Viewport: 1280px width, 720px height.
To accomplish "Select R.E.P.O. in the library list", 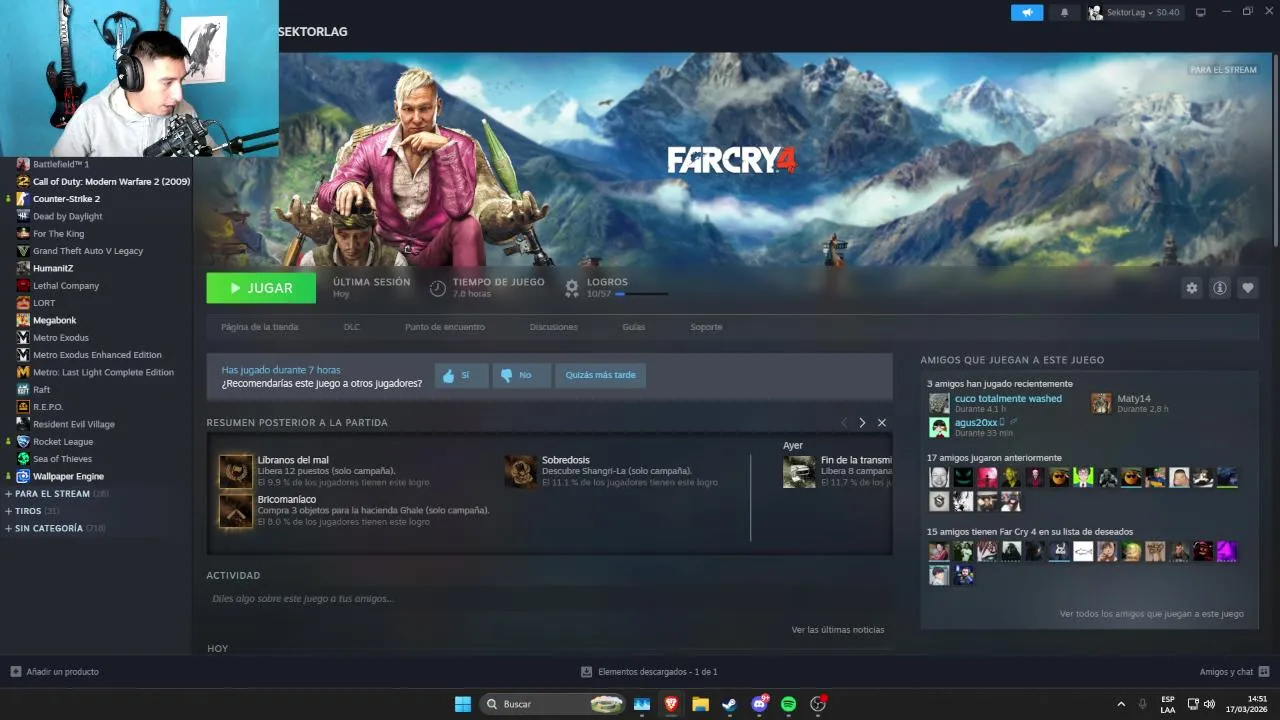I will coord(48,407).
